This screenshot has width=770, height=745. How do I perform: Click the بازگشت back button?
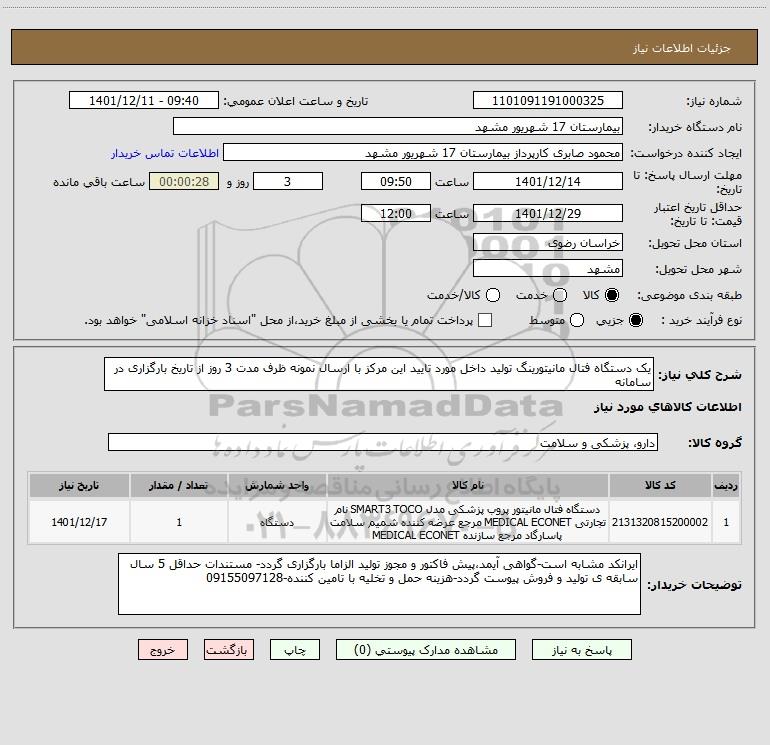click(x=229, y=650)
